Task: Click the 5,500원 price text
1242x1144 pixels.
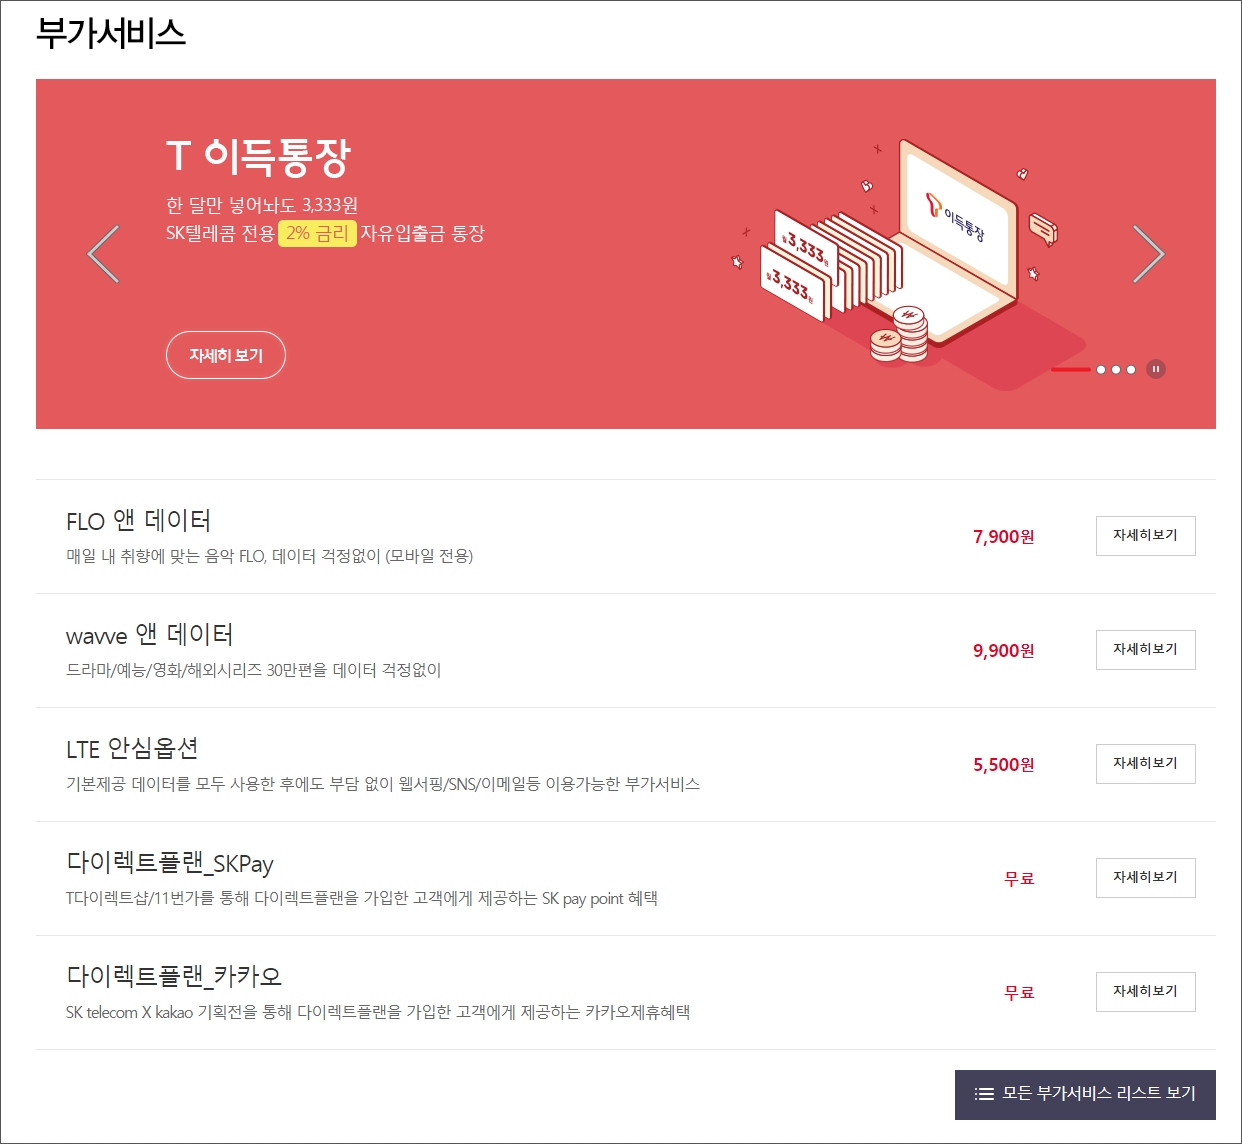Action: click(1004, 765)
